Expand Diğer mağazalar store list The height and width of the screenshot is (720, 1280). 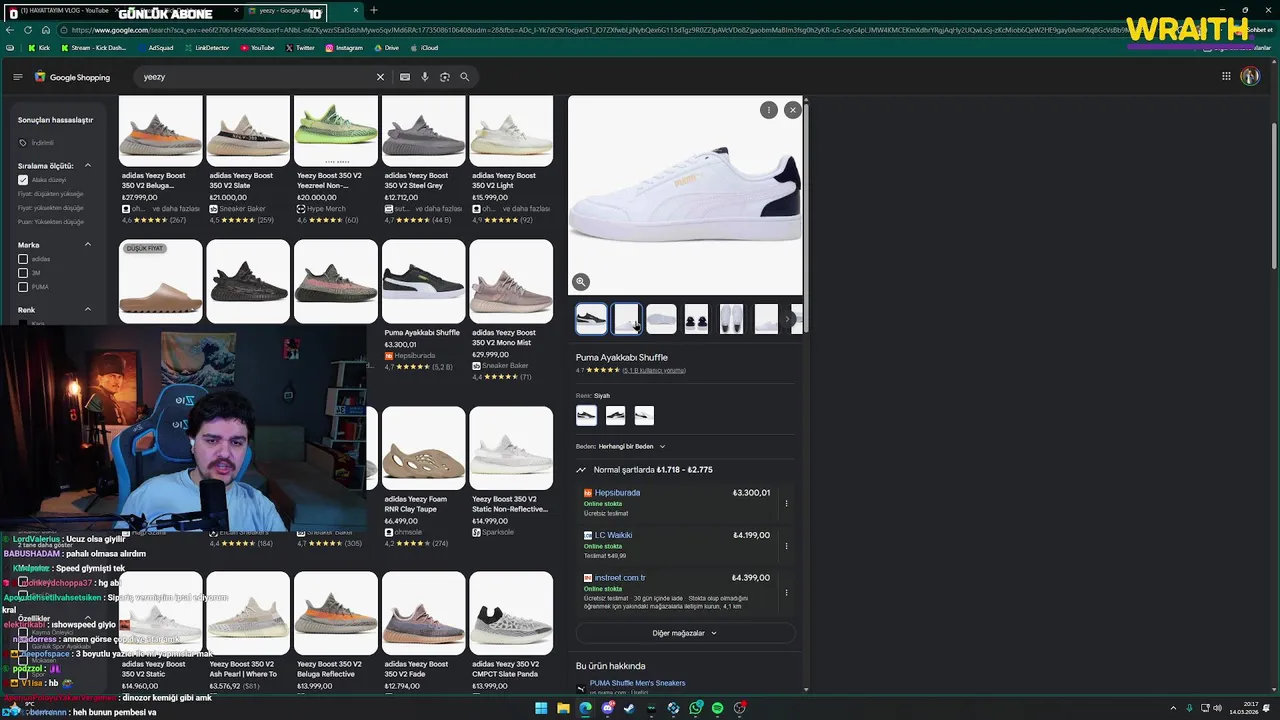(685, 633)
